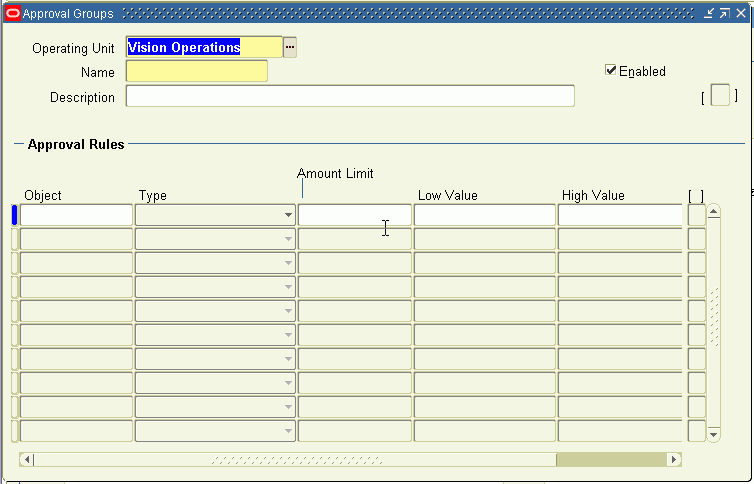This screenshot has width=754, height=484.
Task: Click the Name field
Action: (x=197, y=71)
